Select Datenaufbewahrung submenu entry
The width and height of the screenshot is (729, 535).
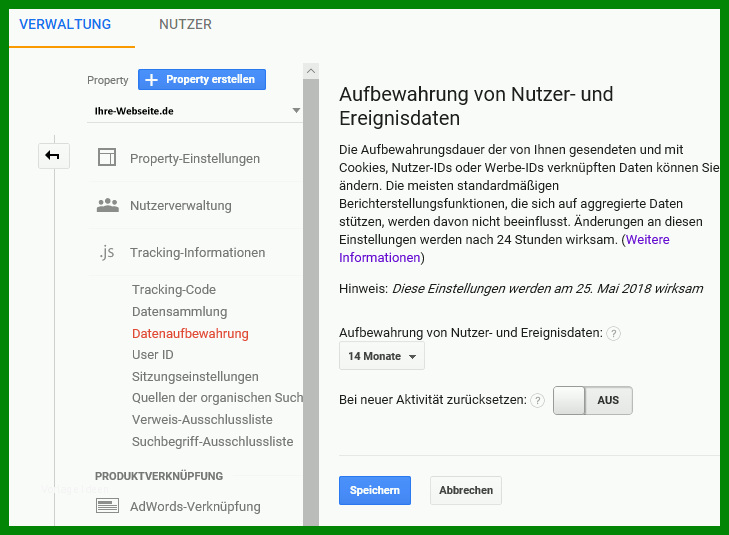point(190,333)
